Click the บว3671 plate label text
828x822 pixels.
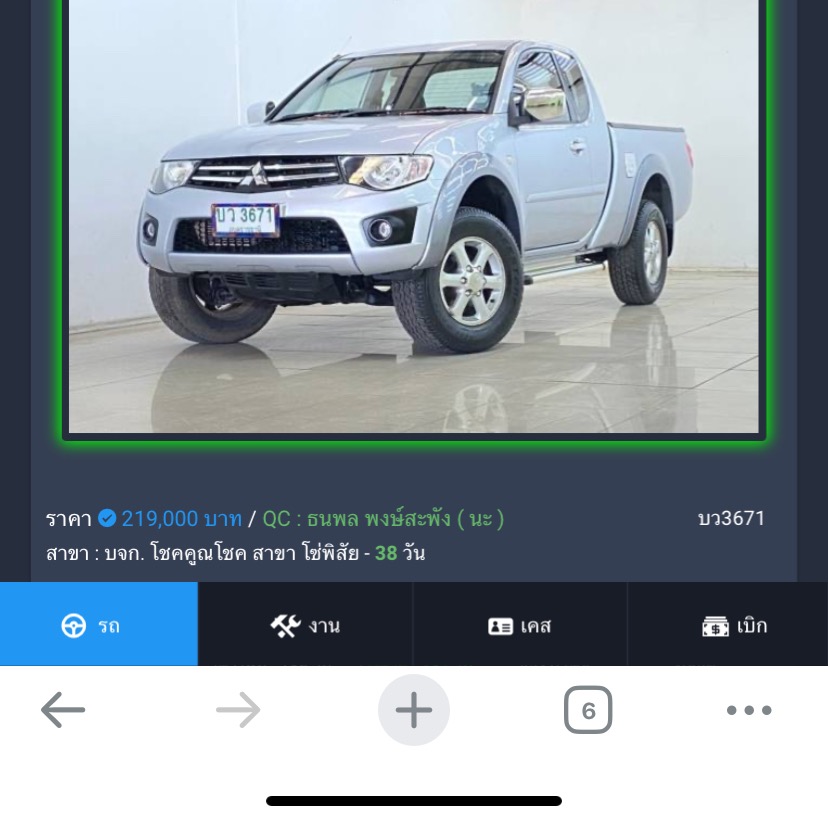coord(731,518)
